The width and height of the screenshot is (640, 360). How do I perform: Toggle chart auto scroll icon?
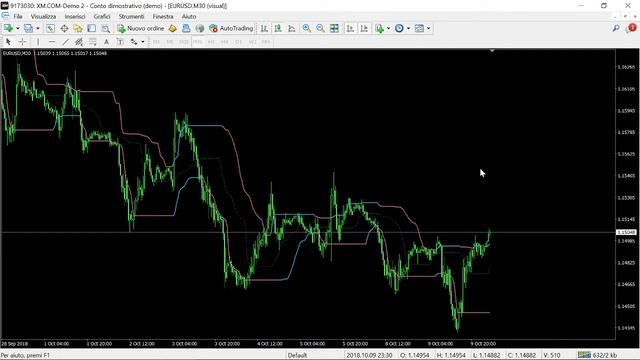point(350,28)
